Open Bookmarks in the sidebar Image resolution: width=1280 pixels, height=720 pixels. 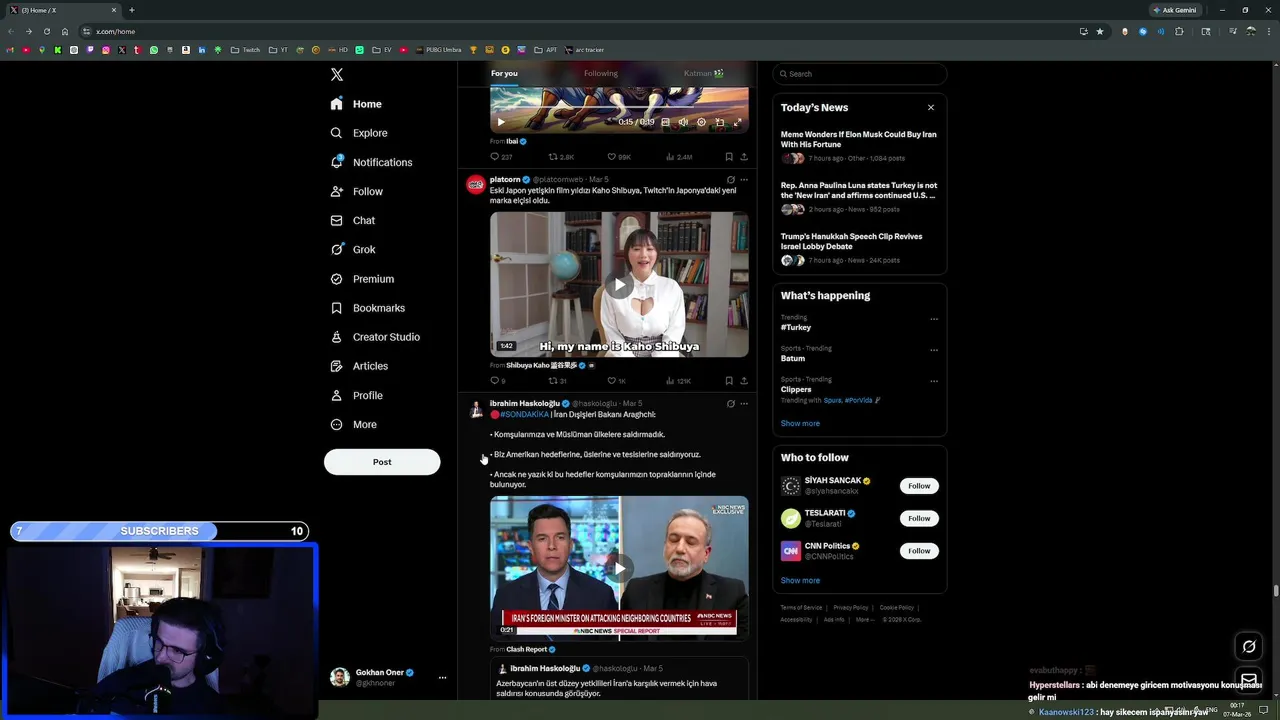coord(367,308)
